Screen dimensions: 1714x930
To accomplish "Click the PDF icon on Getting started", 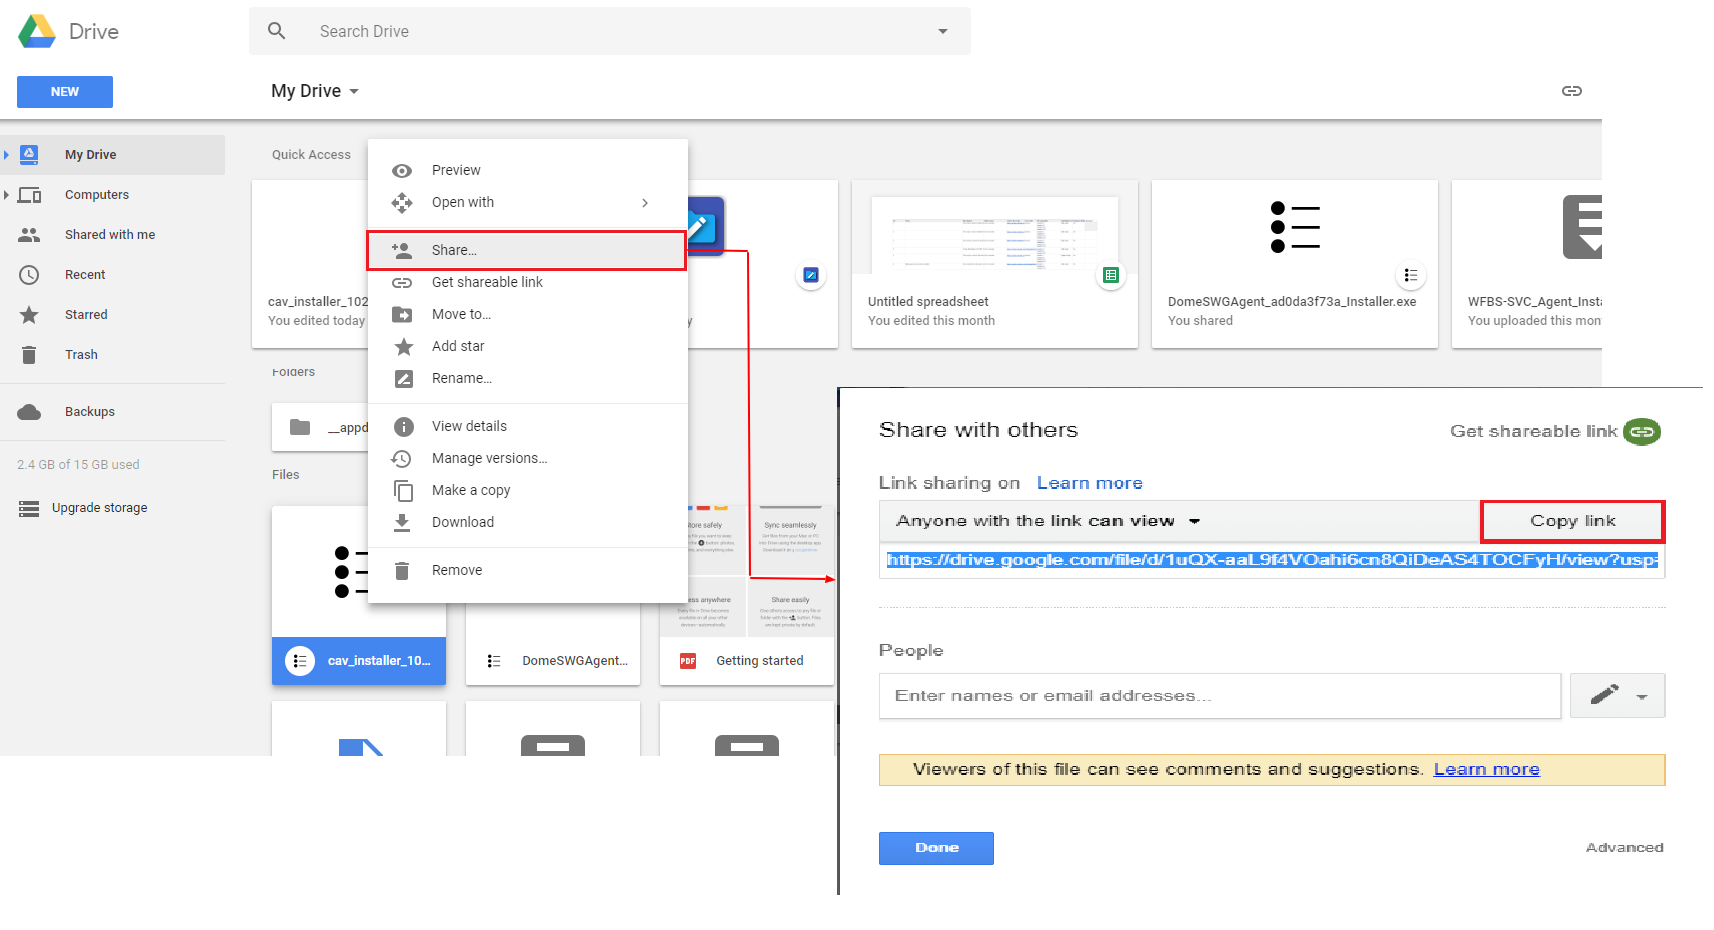I will click(687, 660).
